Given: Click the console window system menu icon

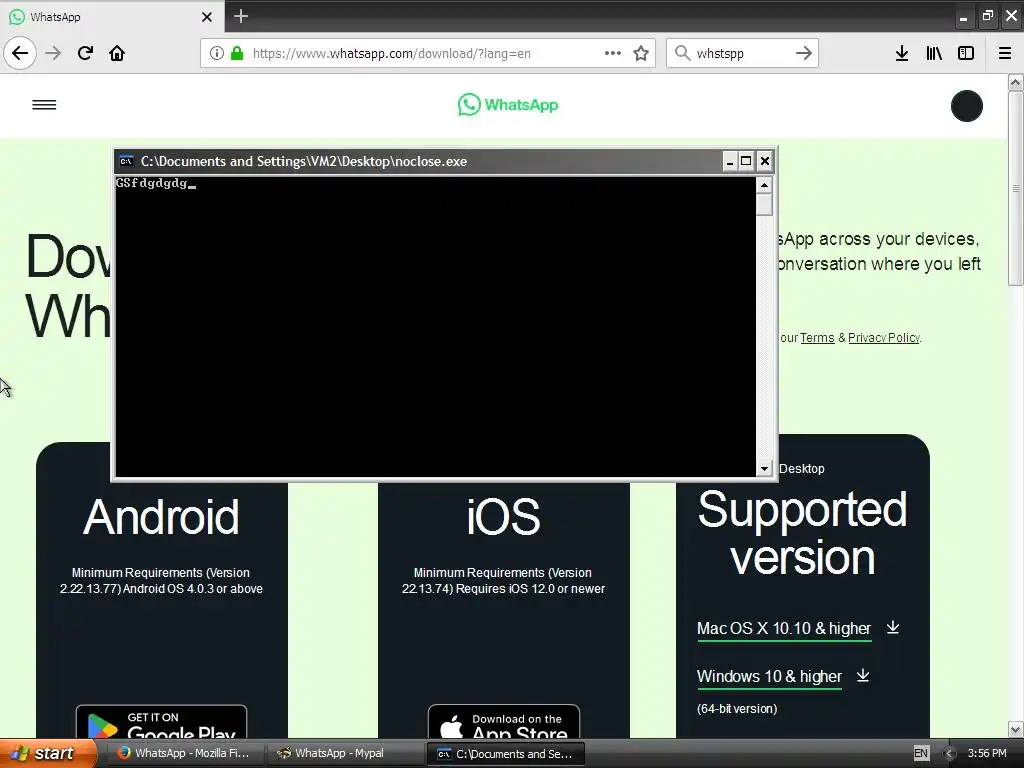Looking at the screenshot, I should [126, 161].
